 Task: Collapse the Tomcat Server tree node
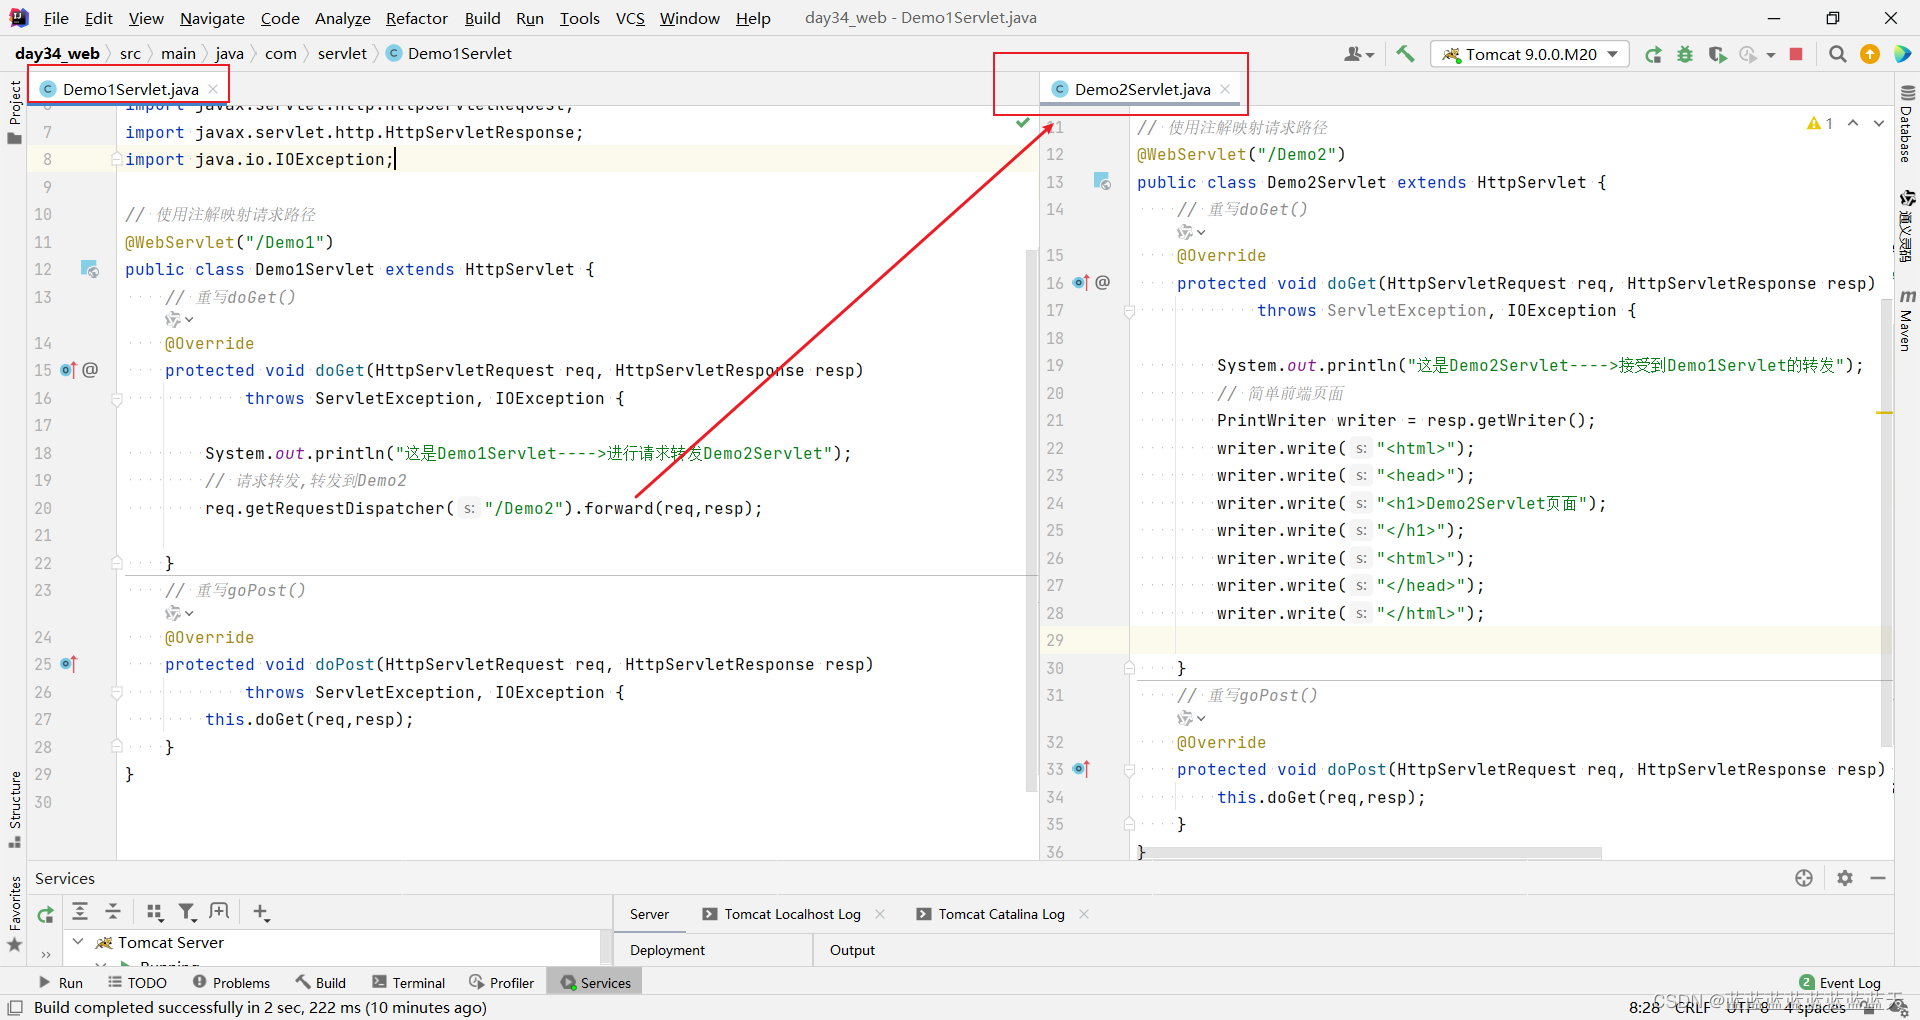[78, 942]
